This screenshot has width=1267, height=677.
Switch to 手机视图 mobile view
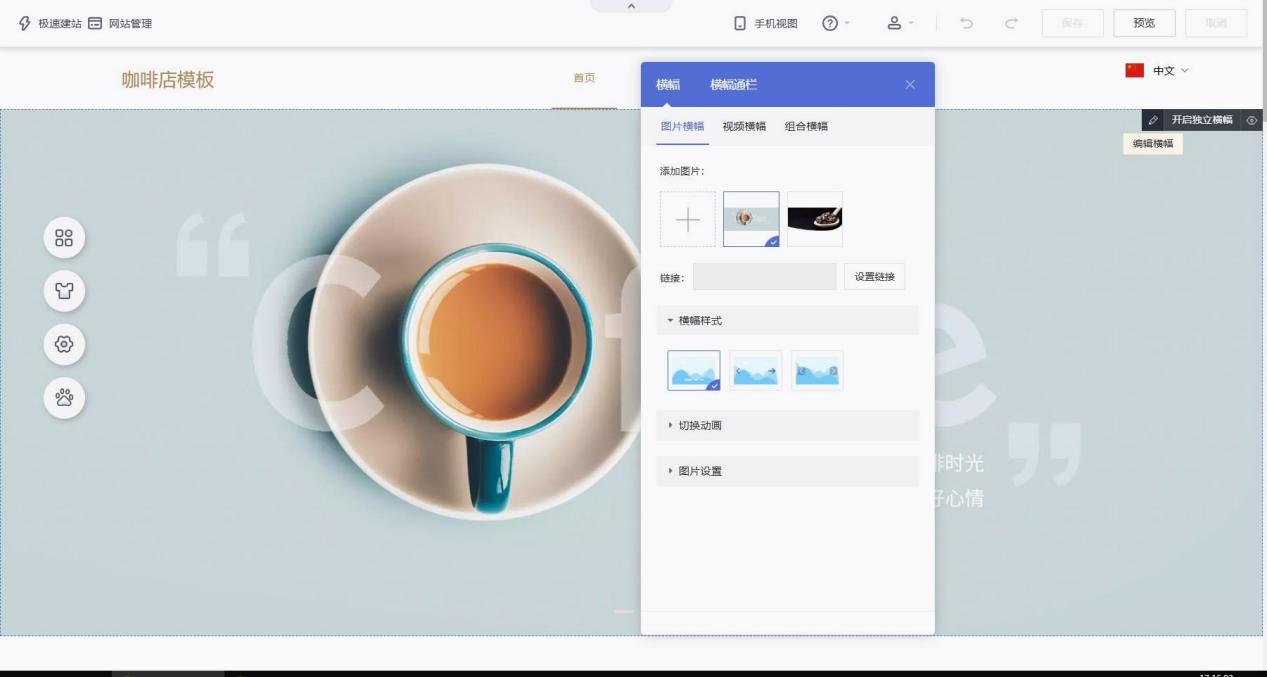[766, 24]
